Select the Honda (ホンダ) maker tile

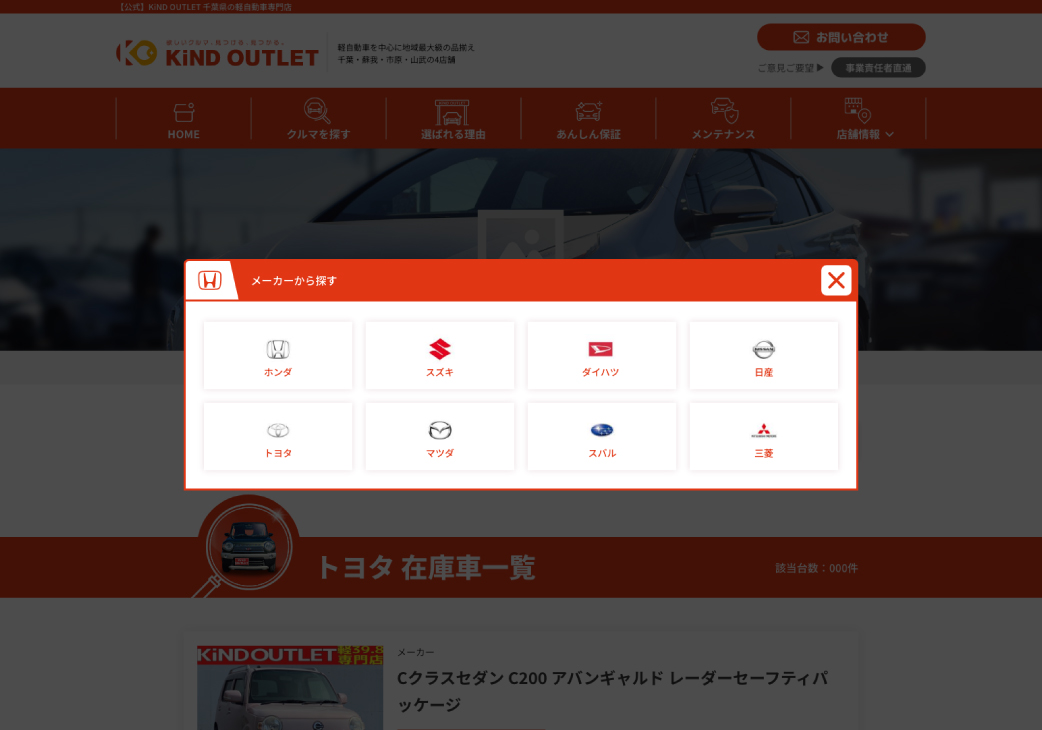[278, 355]
